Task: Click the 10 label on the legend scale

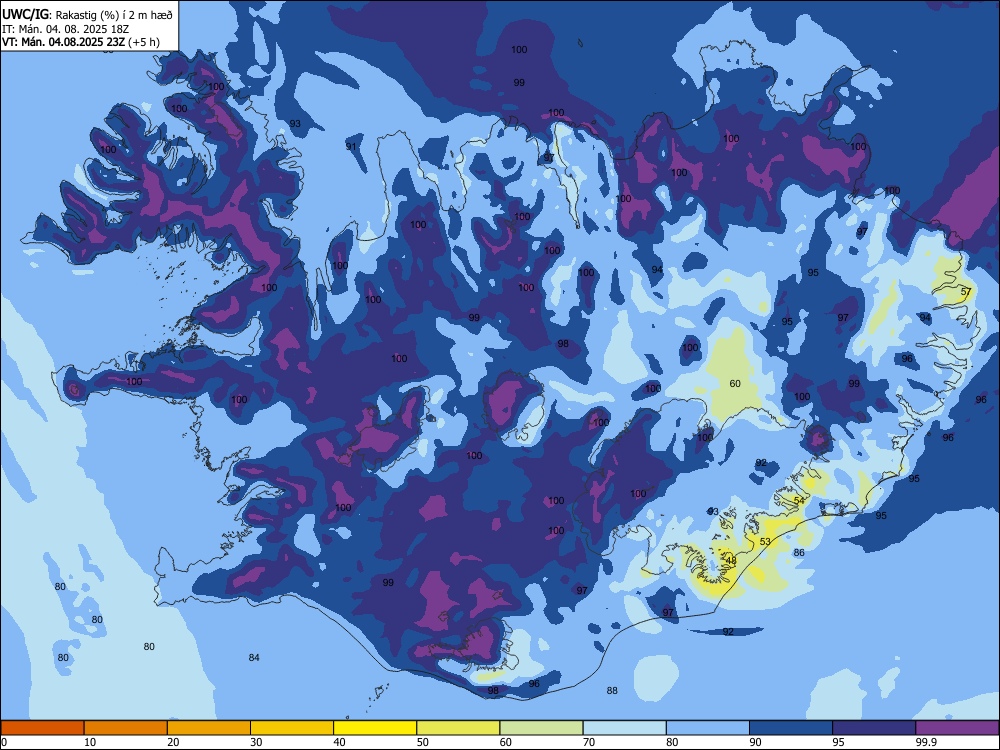Action: (x=90, y=742)
